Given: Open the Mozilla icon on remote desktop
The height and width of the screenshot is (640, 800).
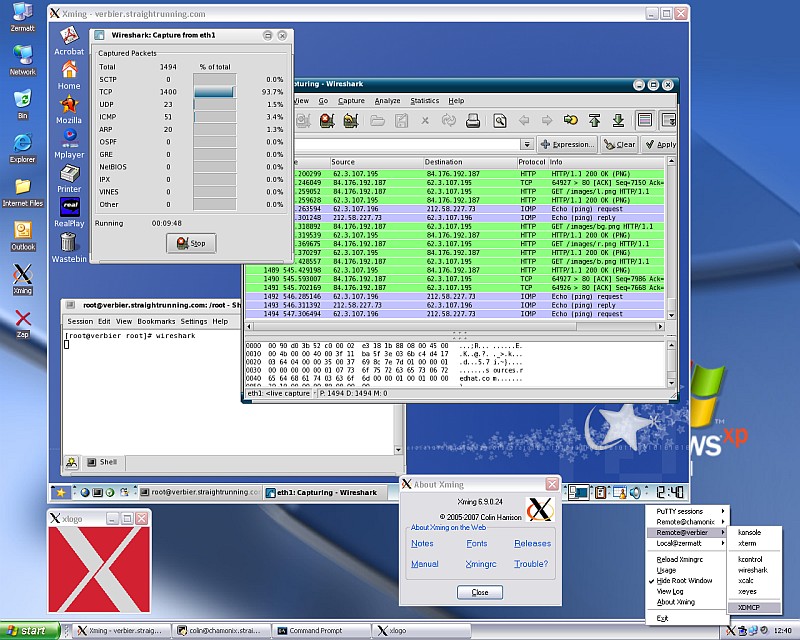Looking at the screenshot, I should click(x=69, y=109).
